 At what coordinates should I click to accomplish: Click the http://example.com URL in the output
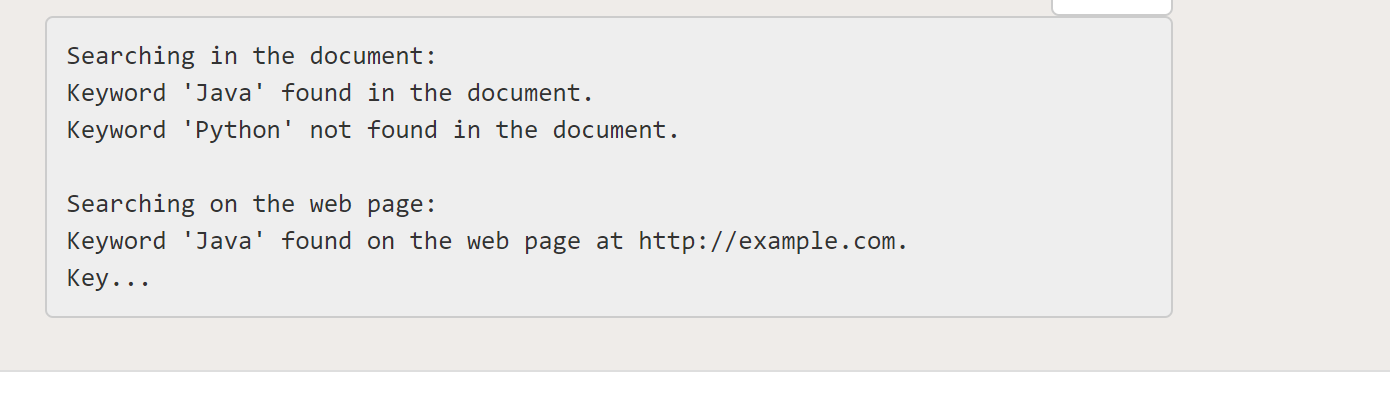click(772, 241)
